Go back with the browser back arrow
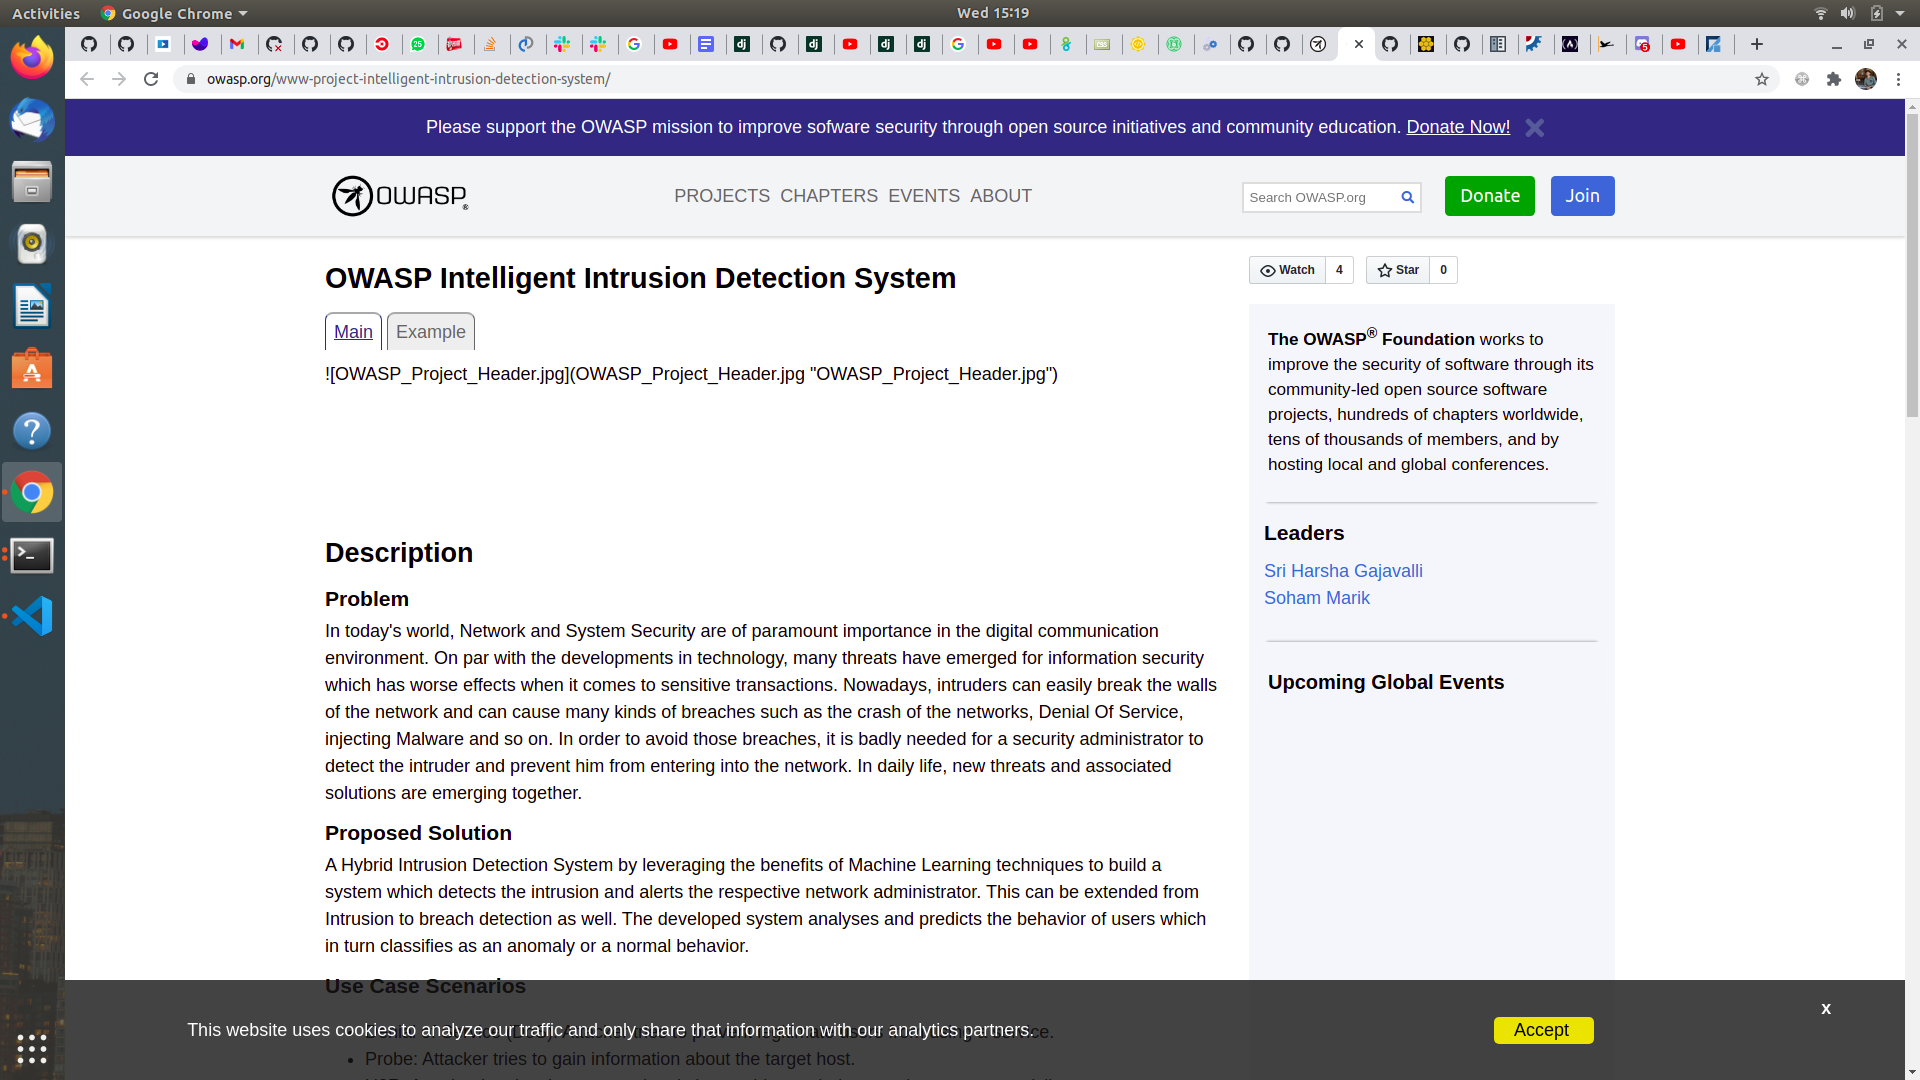The width and height of the screenshot is (1920, 1080). (87, 79)
